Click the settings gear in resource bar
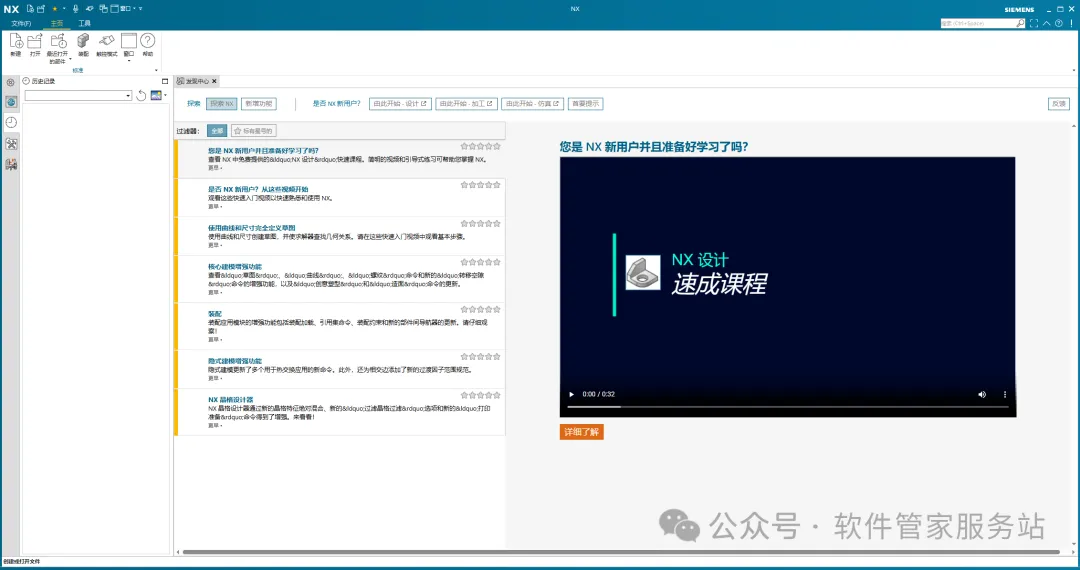Screen dimensions: 1080x570 click(x=11, y=83)
